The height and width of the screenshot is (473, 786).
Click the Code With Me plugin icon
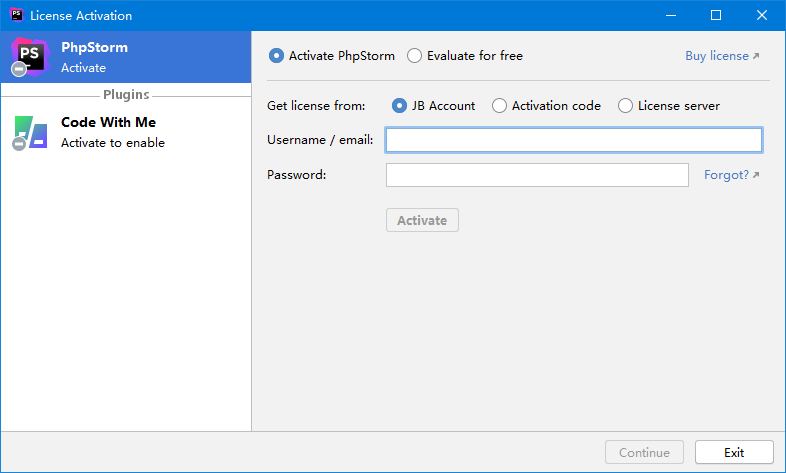[30, 132]
